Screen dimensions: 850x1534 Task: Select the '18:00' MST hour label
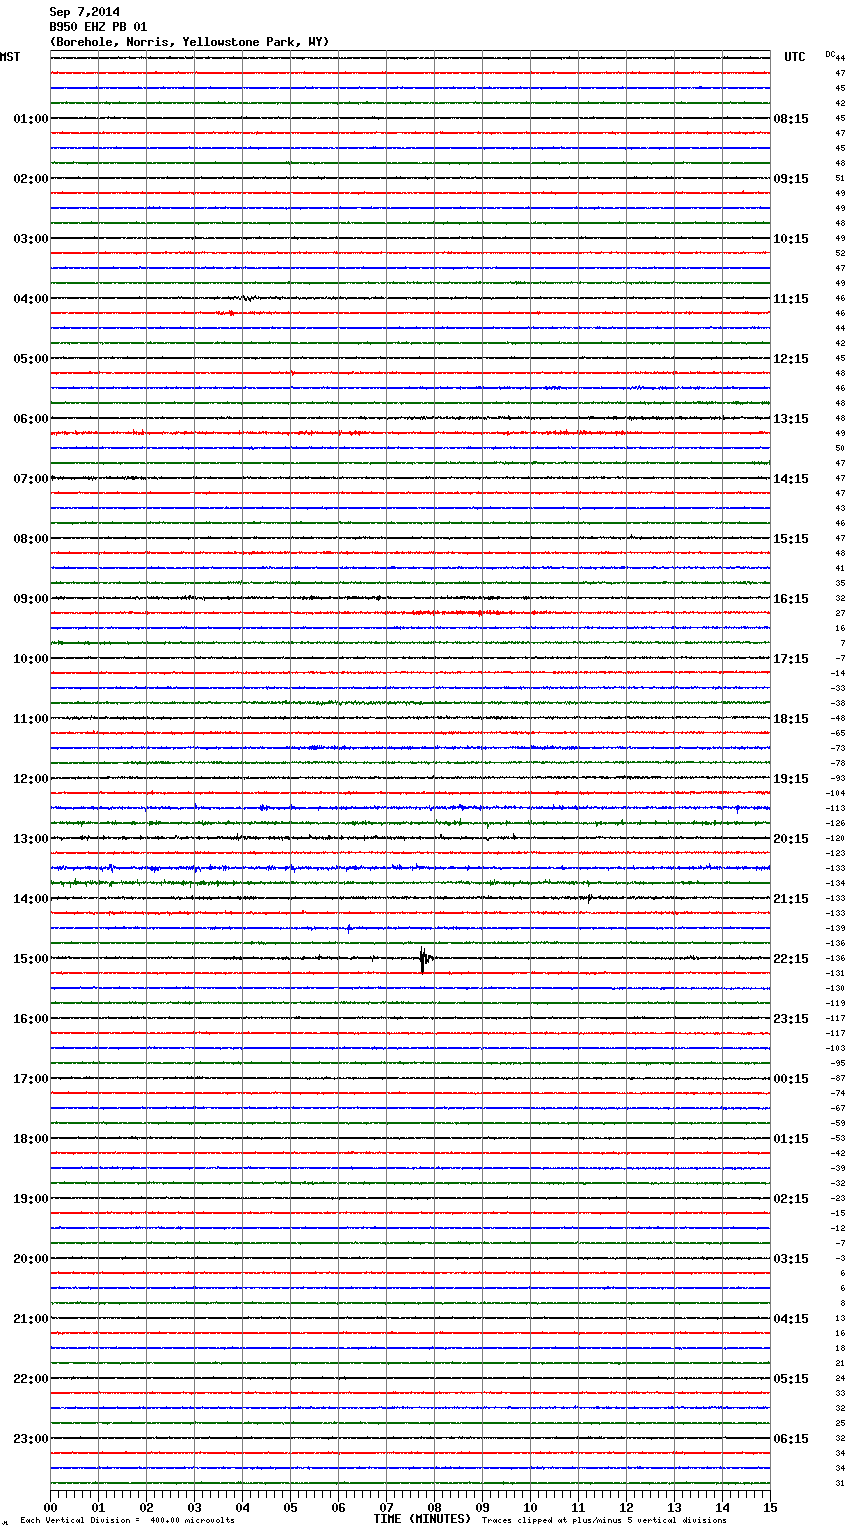(x=31, y=1139)
